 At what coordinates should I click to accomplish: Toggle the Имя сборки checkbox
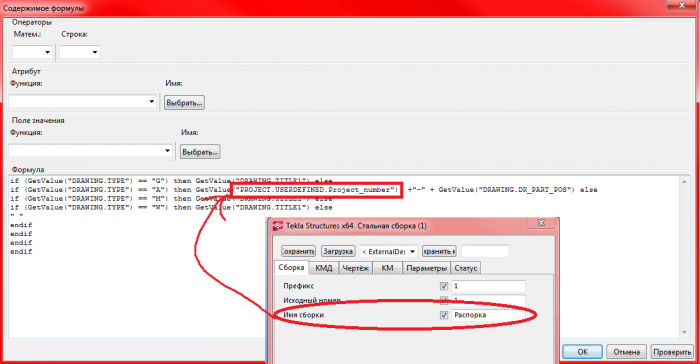[444, 315]
